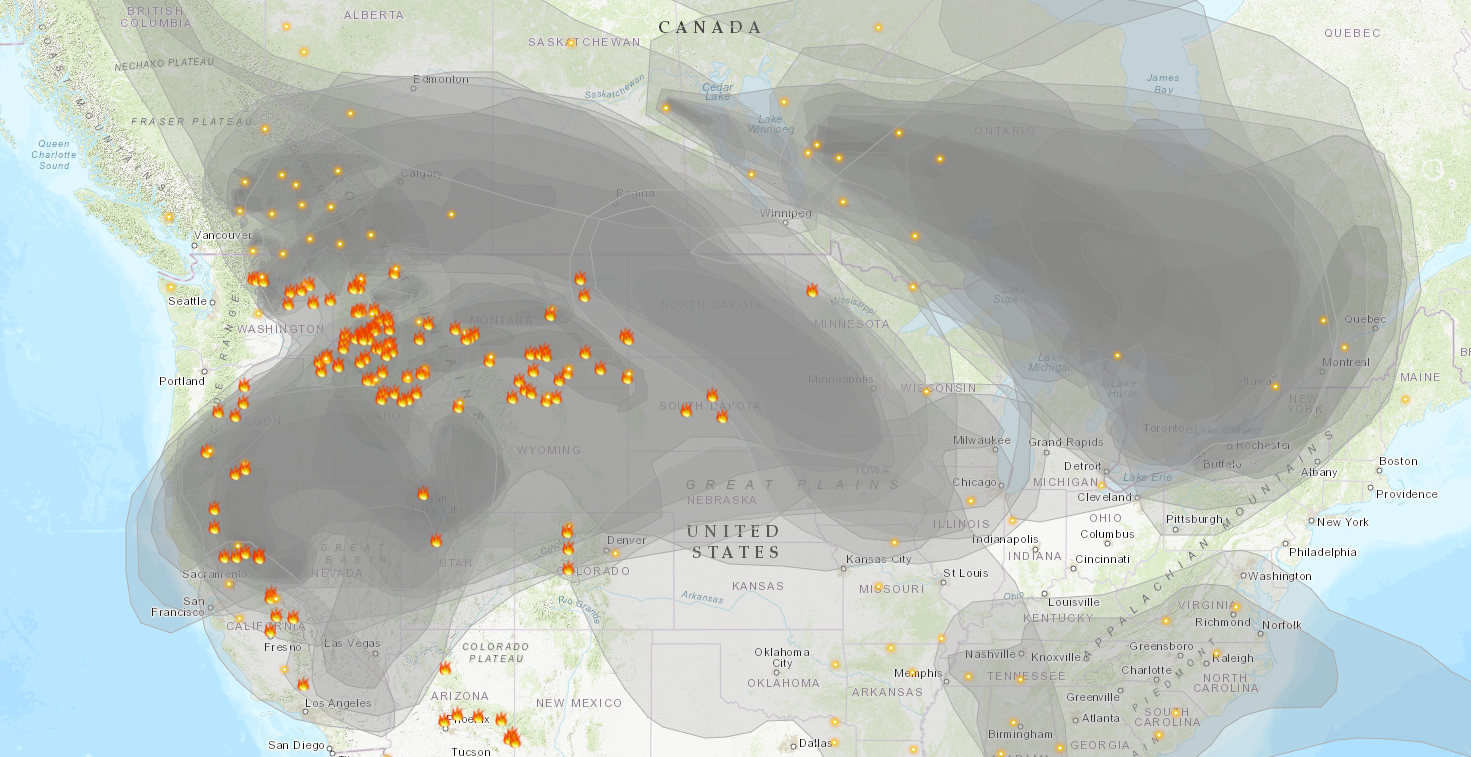Click the fire icon above the Utah label

pyautogui.click(x=436, y=540)
